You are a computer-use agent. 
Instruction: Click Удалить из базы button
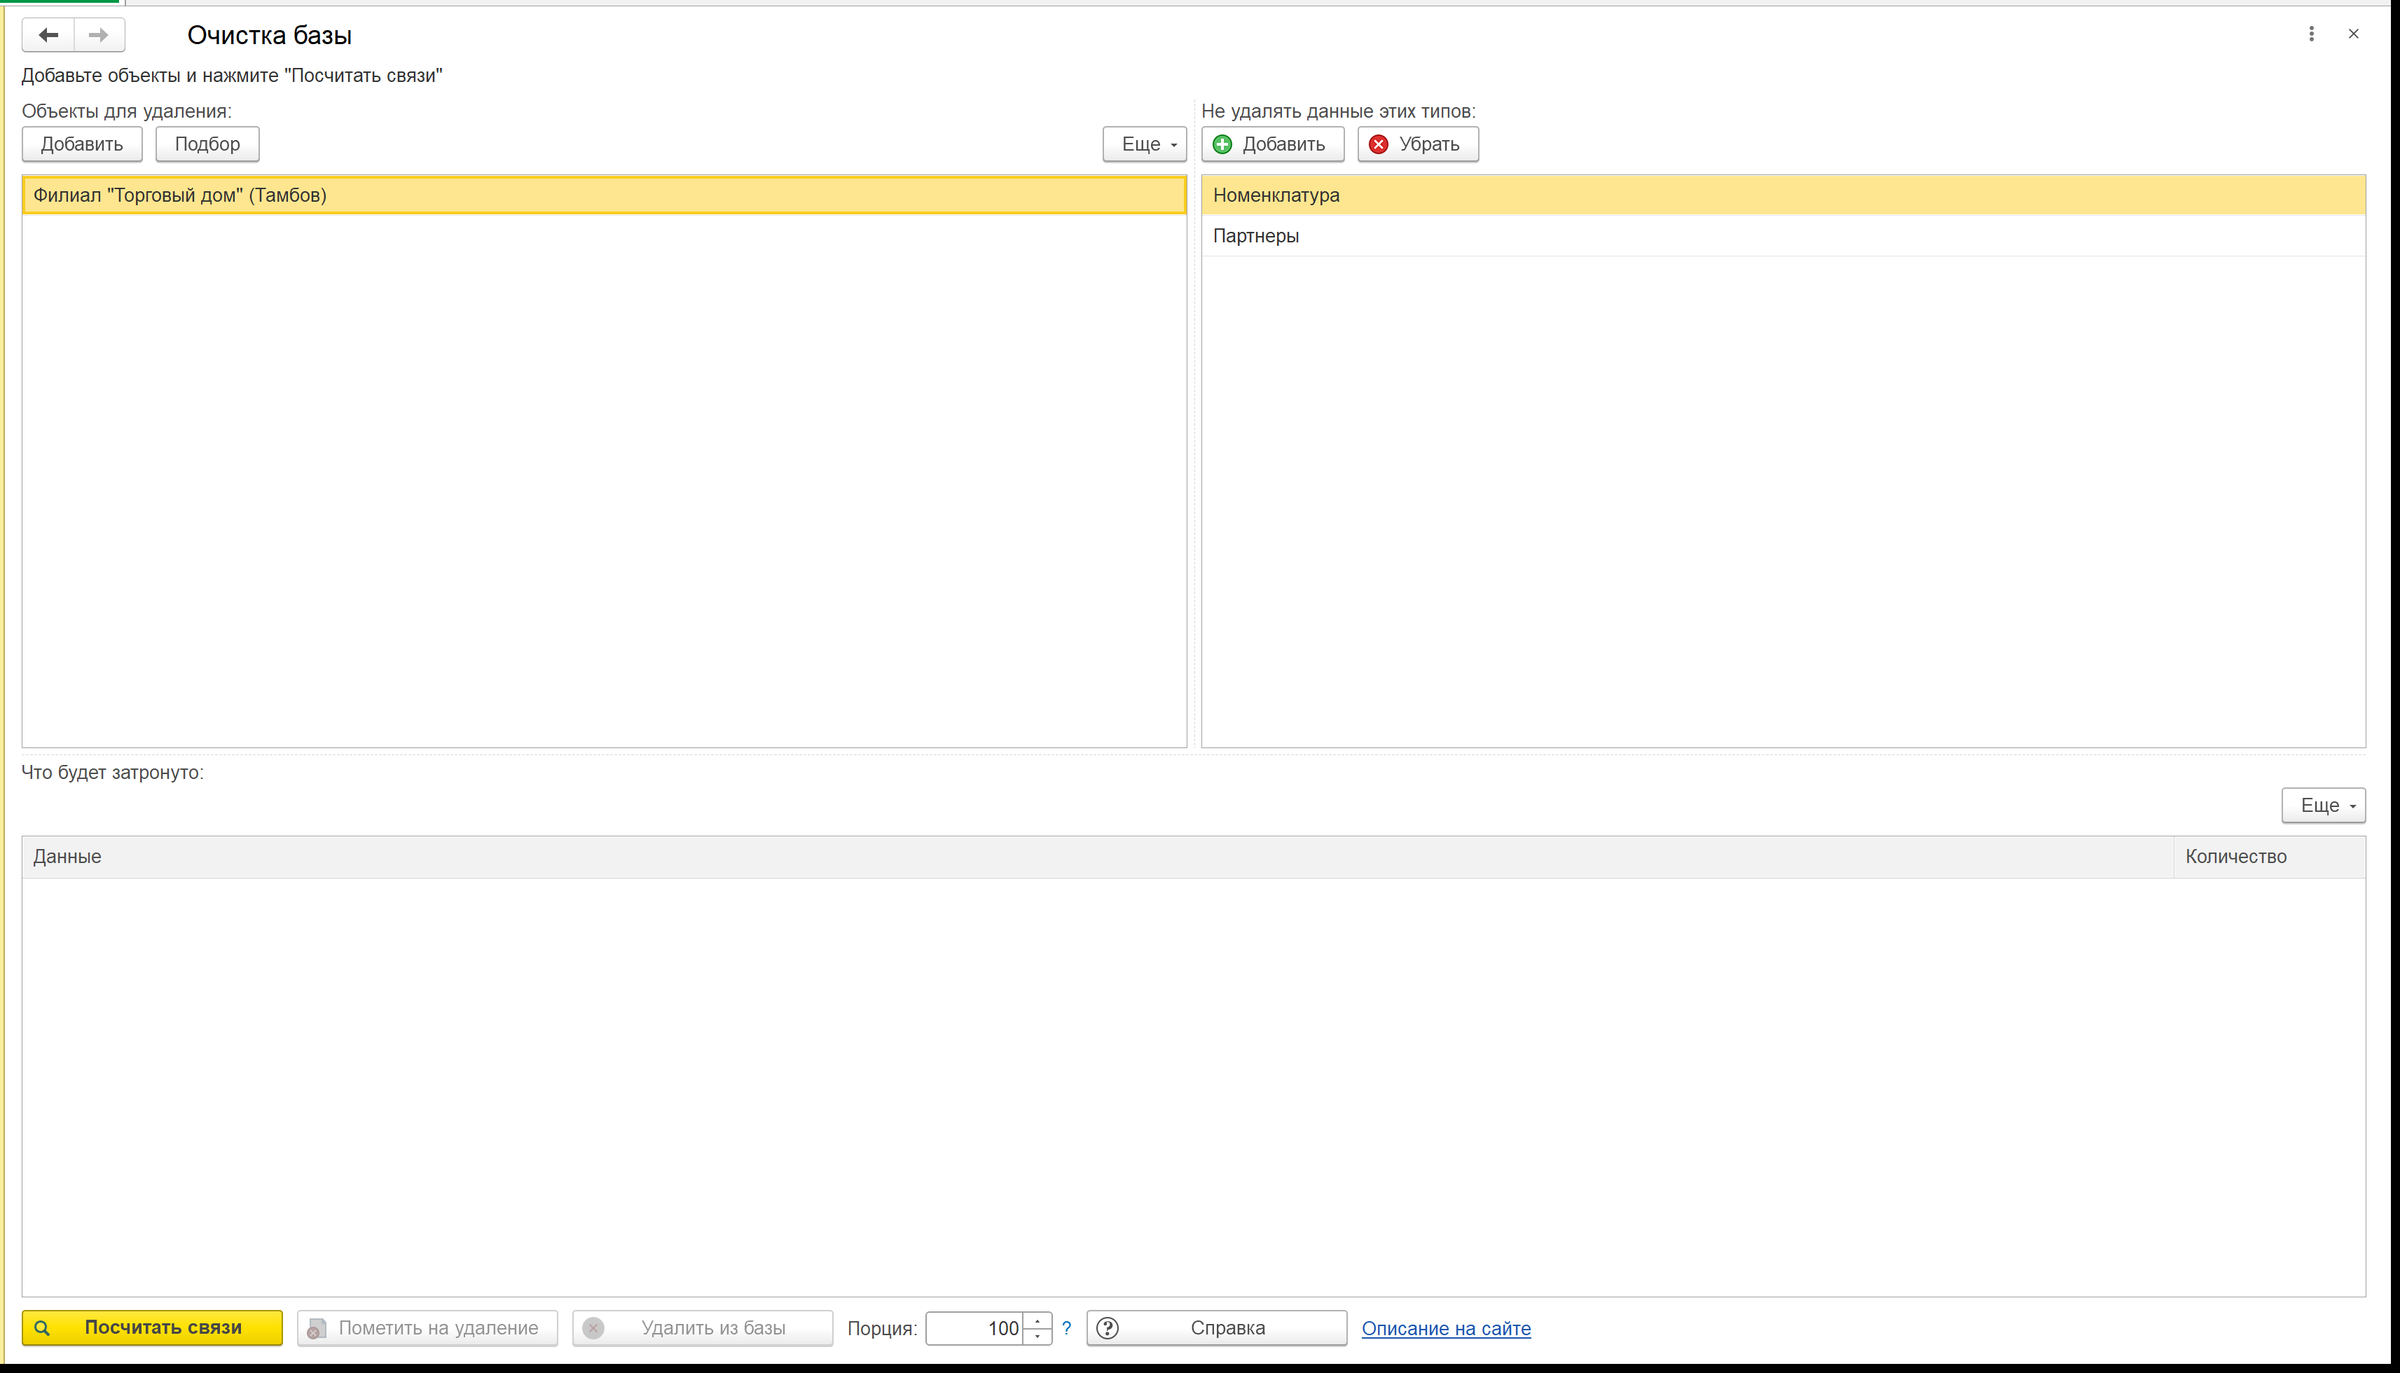[x=702, y=1328]
